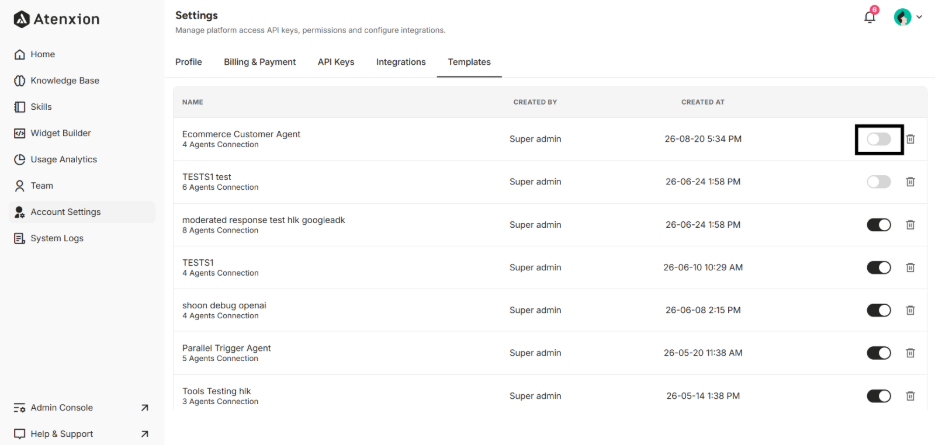The height and width of the screenshot is (445, 936).
Task: Click the System Logs document icon
Action: point(20,238)
